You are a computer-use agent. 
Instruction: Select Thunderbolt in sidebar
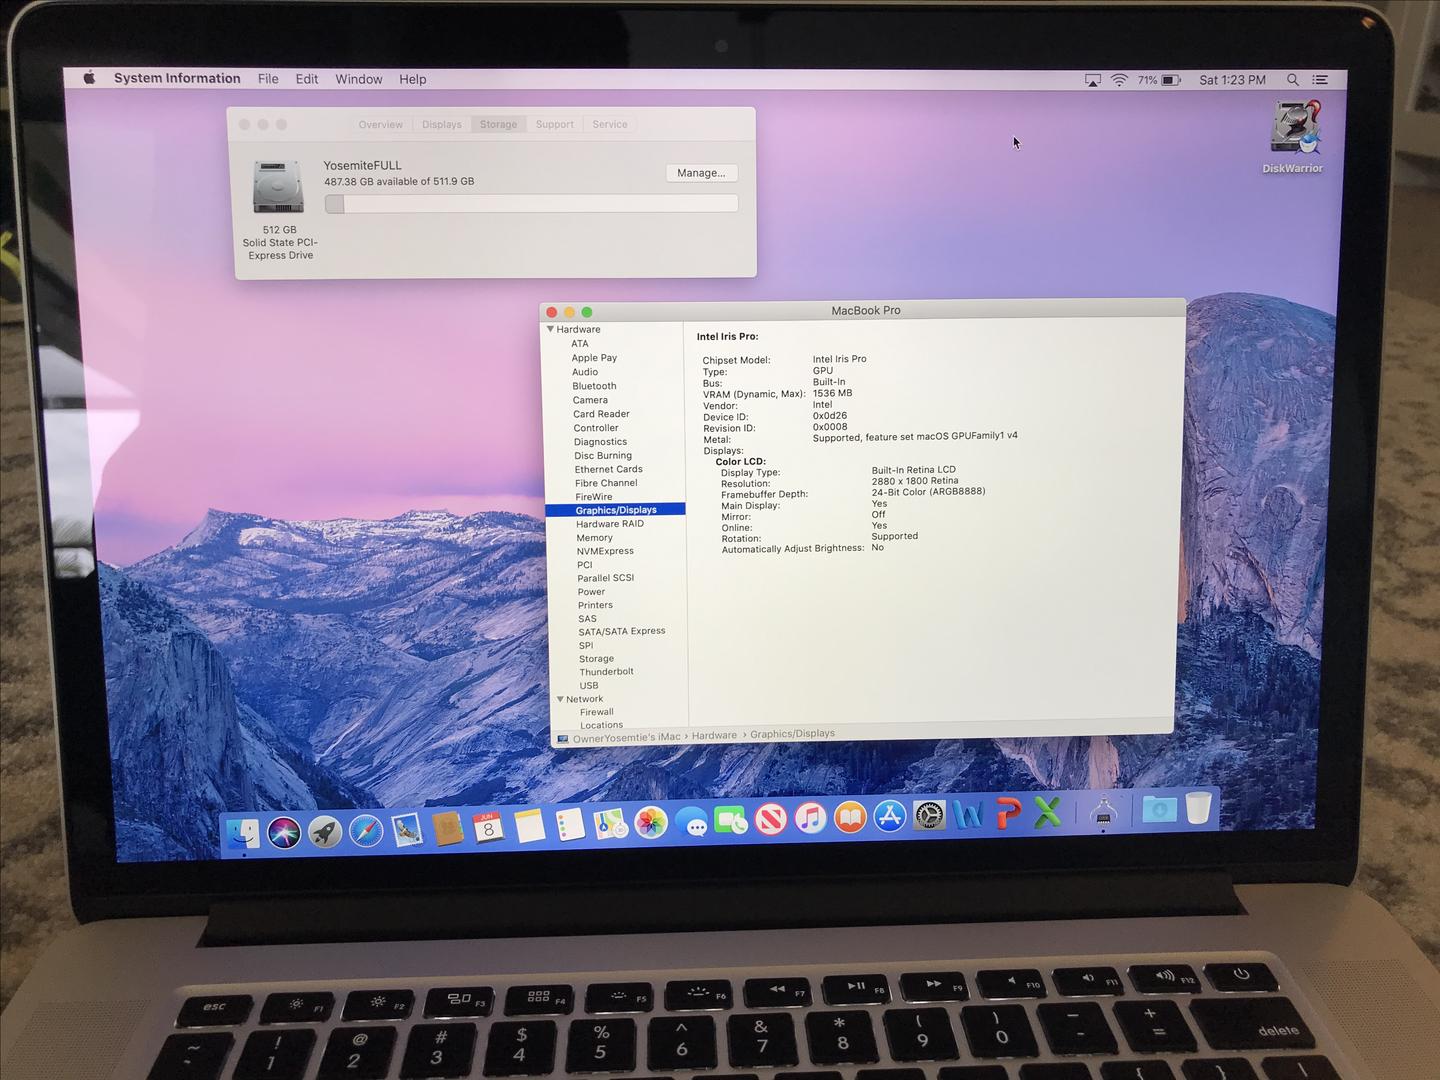(x=606, y=672)
